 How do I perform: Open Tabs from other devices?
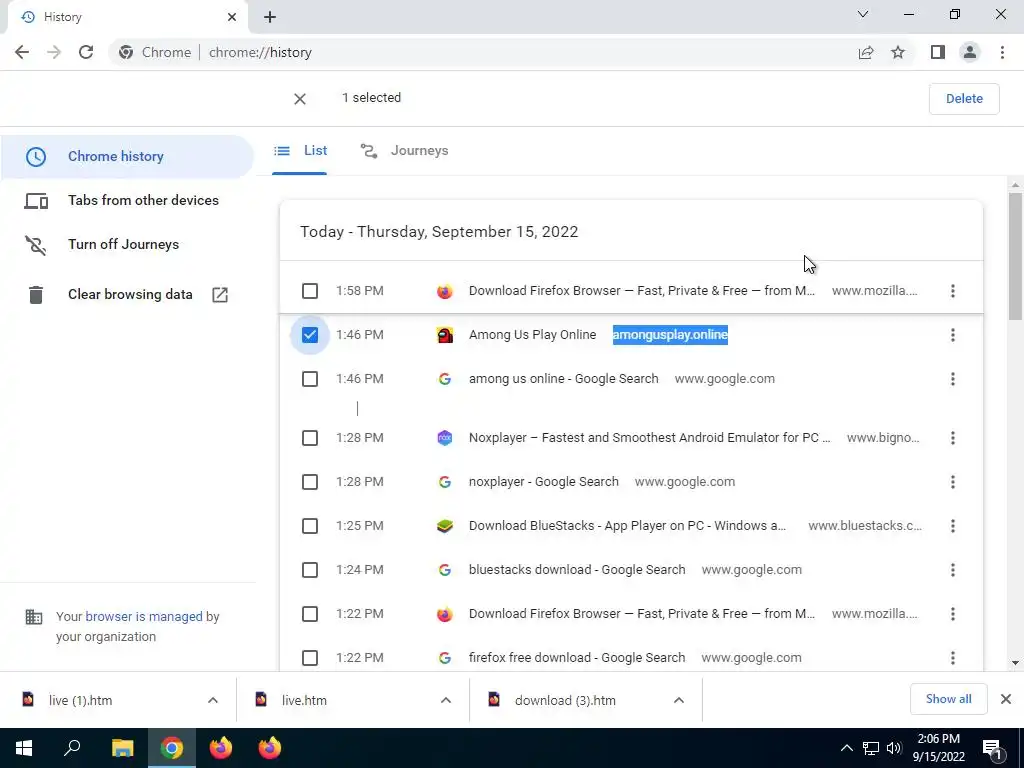coord(127,200)
